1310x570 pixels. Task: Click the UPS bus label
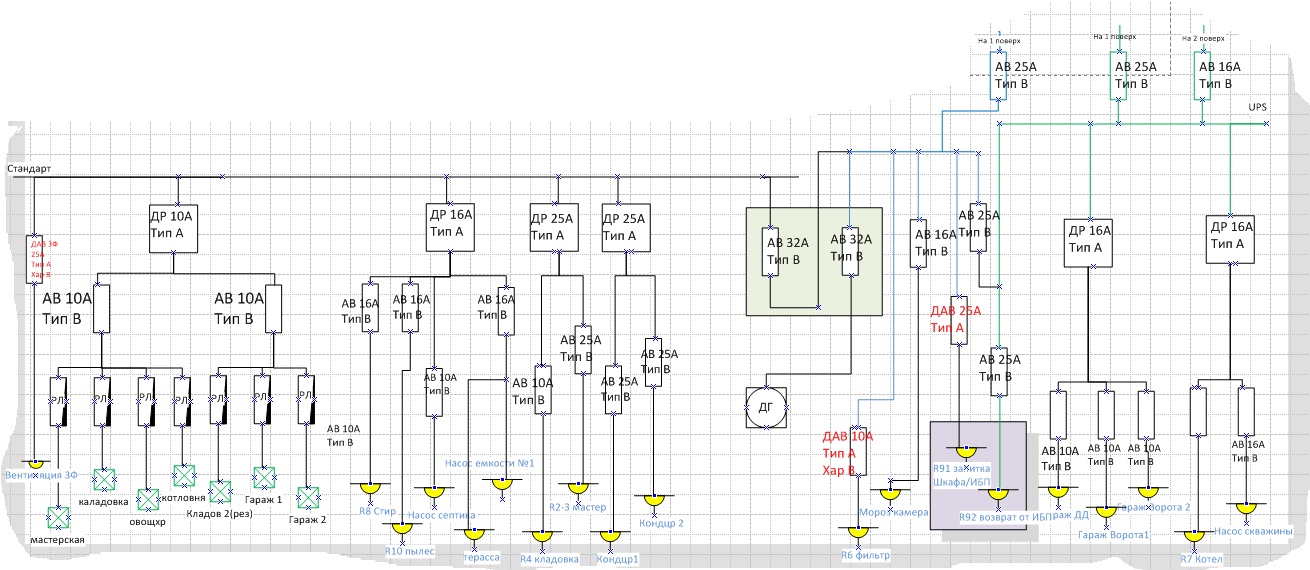tap(1257, 106)
